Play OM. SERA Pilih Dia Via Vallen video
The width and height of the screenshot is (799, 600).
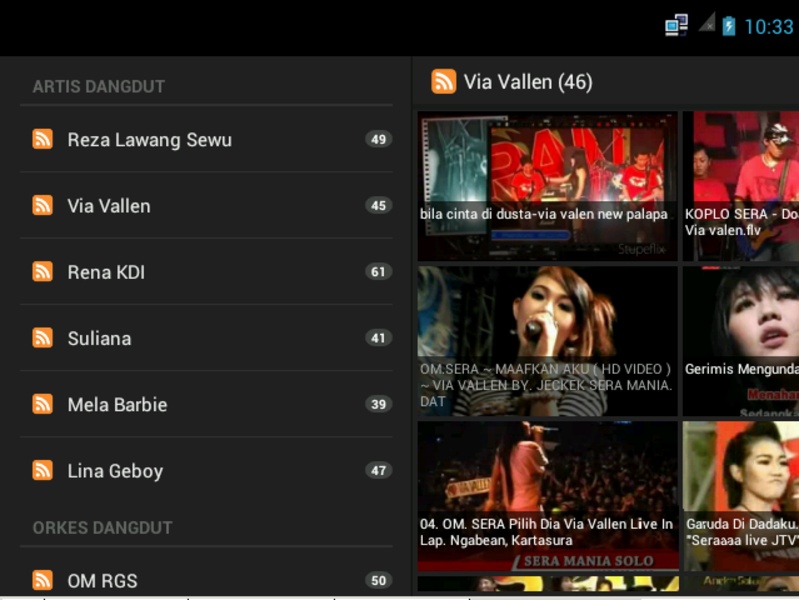pos(548,496)
